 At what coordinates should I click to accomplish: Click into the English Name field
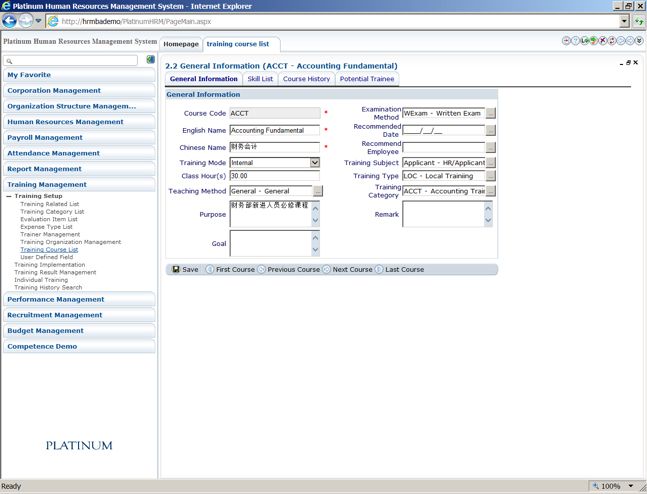click(274, 130)
